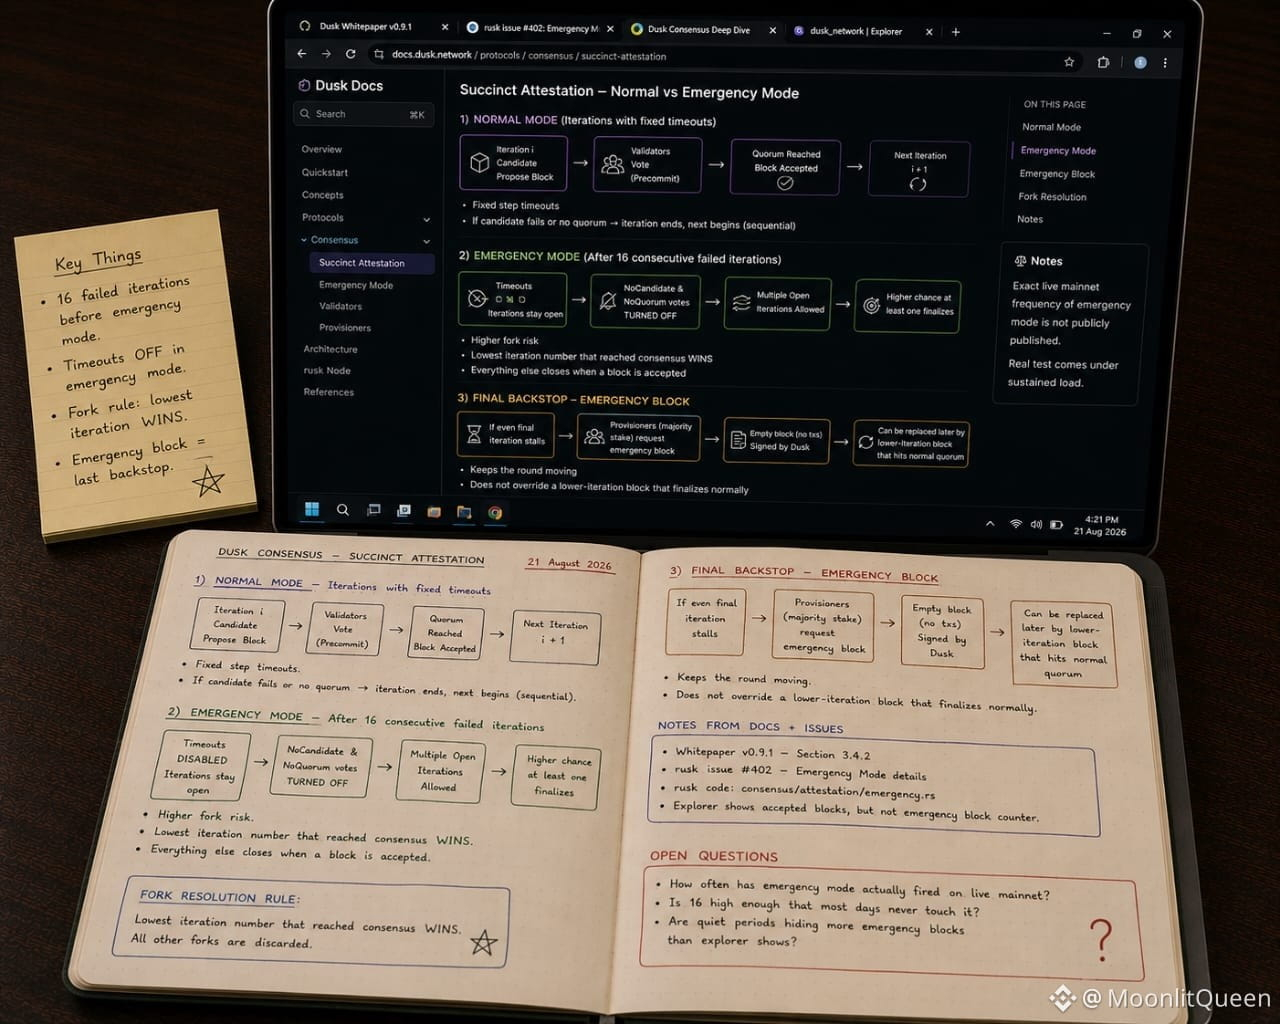Open References in the docs sidebar
The height and width of the screenshot is (1024, 1280).
tap(329, 392)
